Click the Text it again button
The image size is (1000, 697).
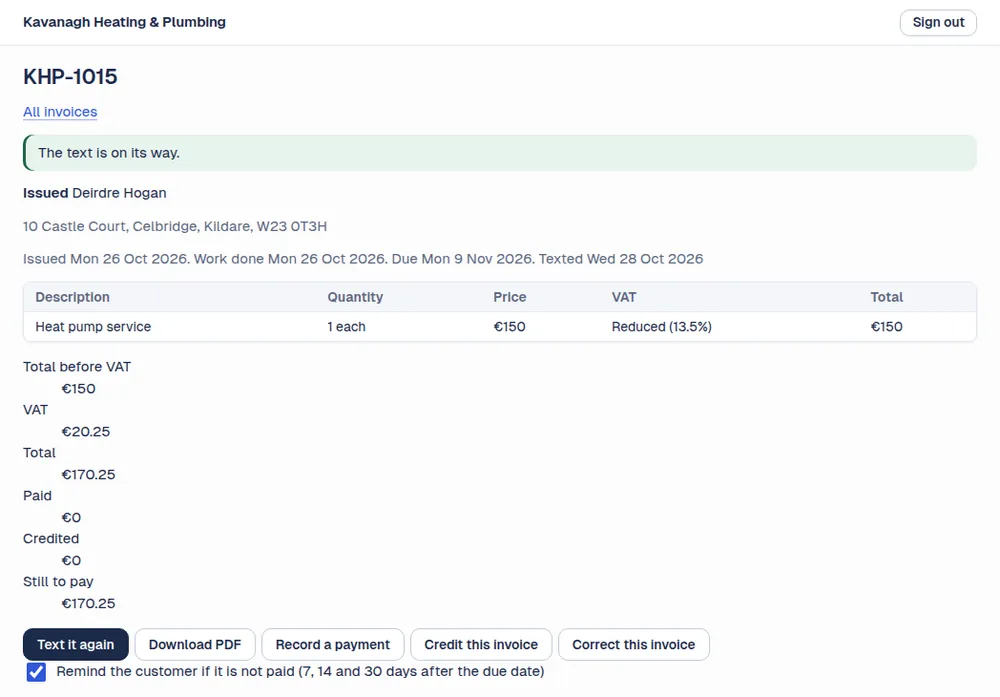pyautogui.click(x=75, y=644)
